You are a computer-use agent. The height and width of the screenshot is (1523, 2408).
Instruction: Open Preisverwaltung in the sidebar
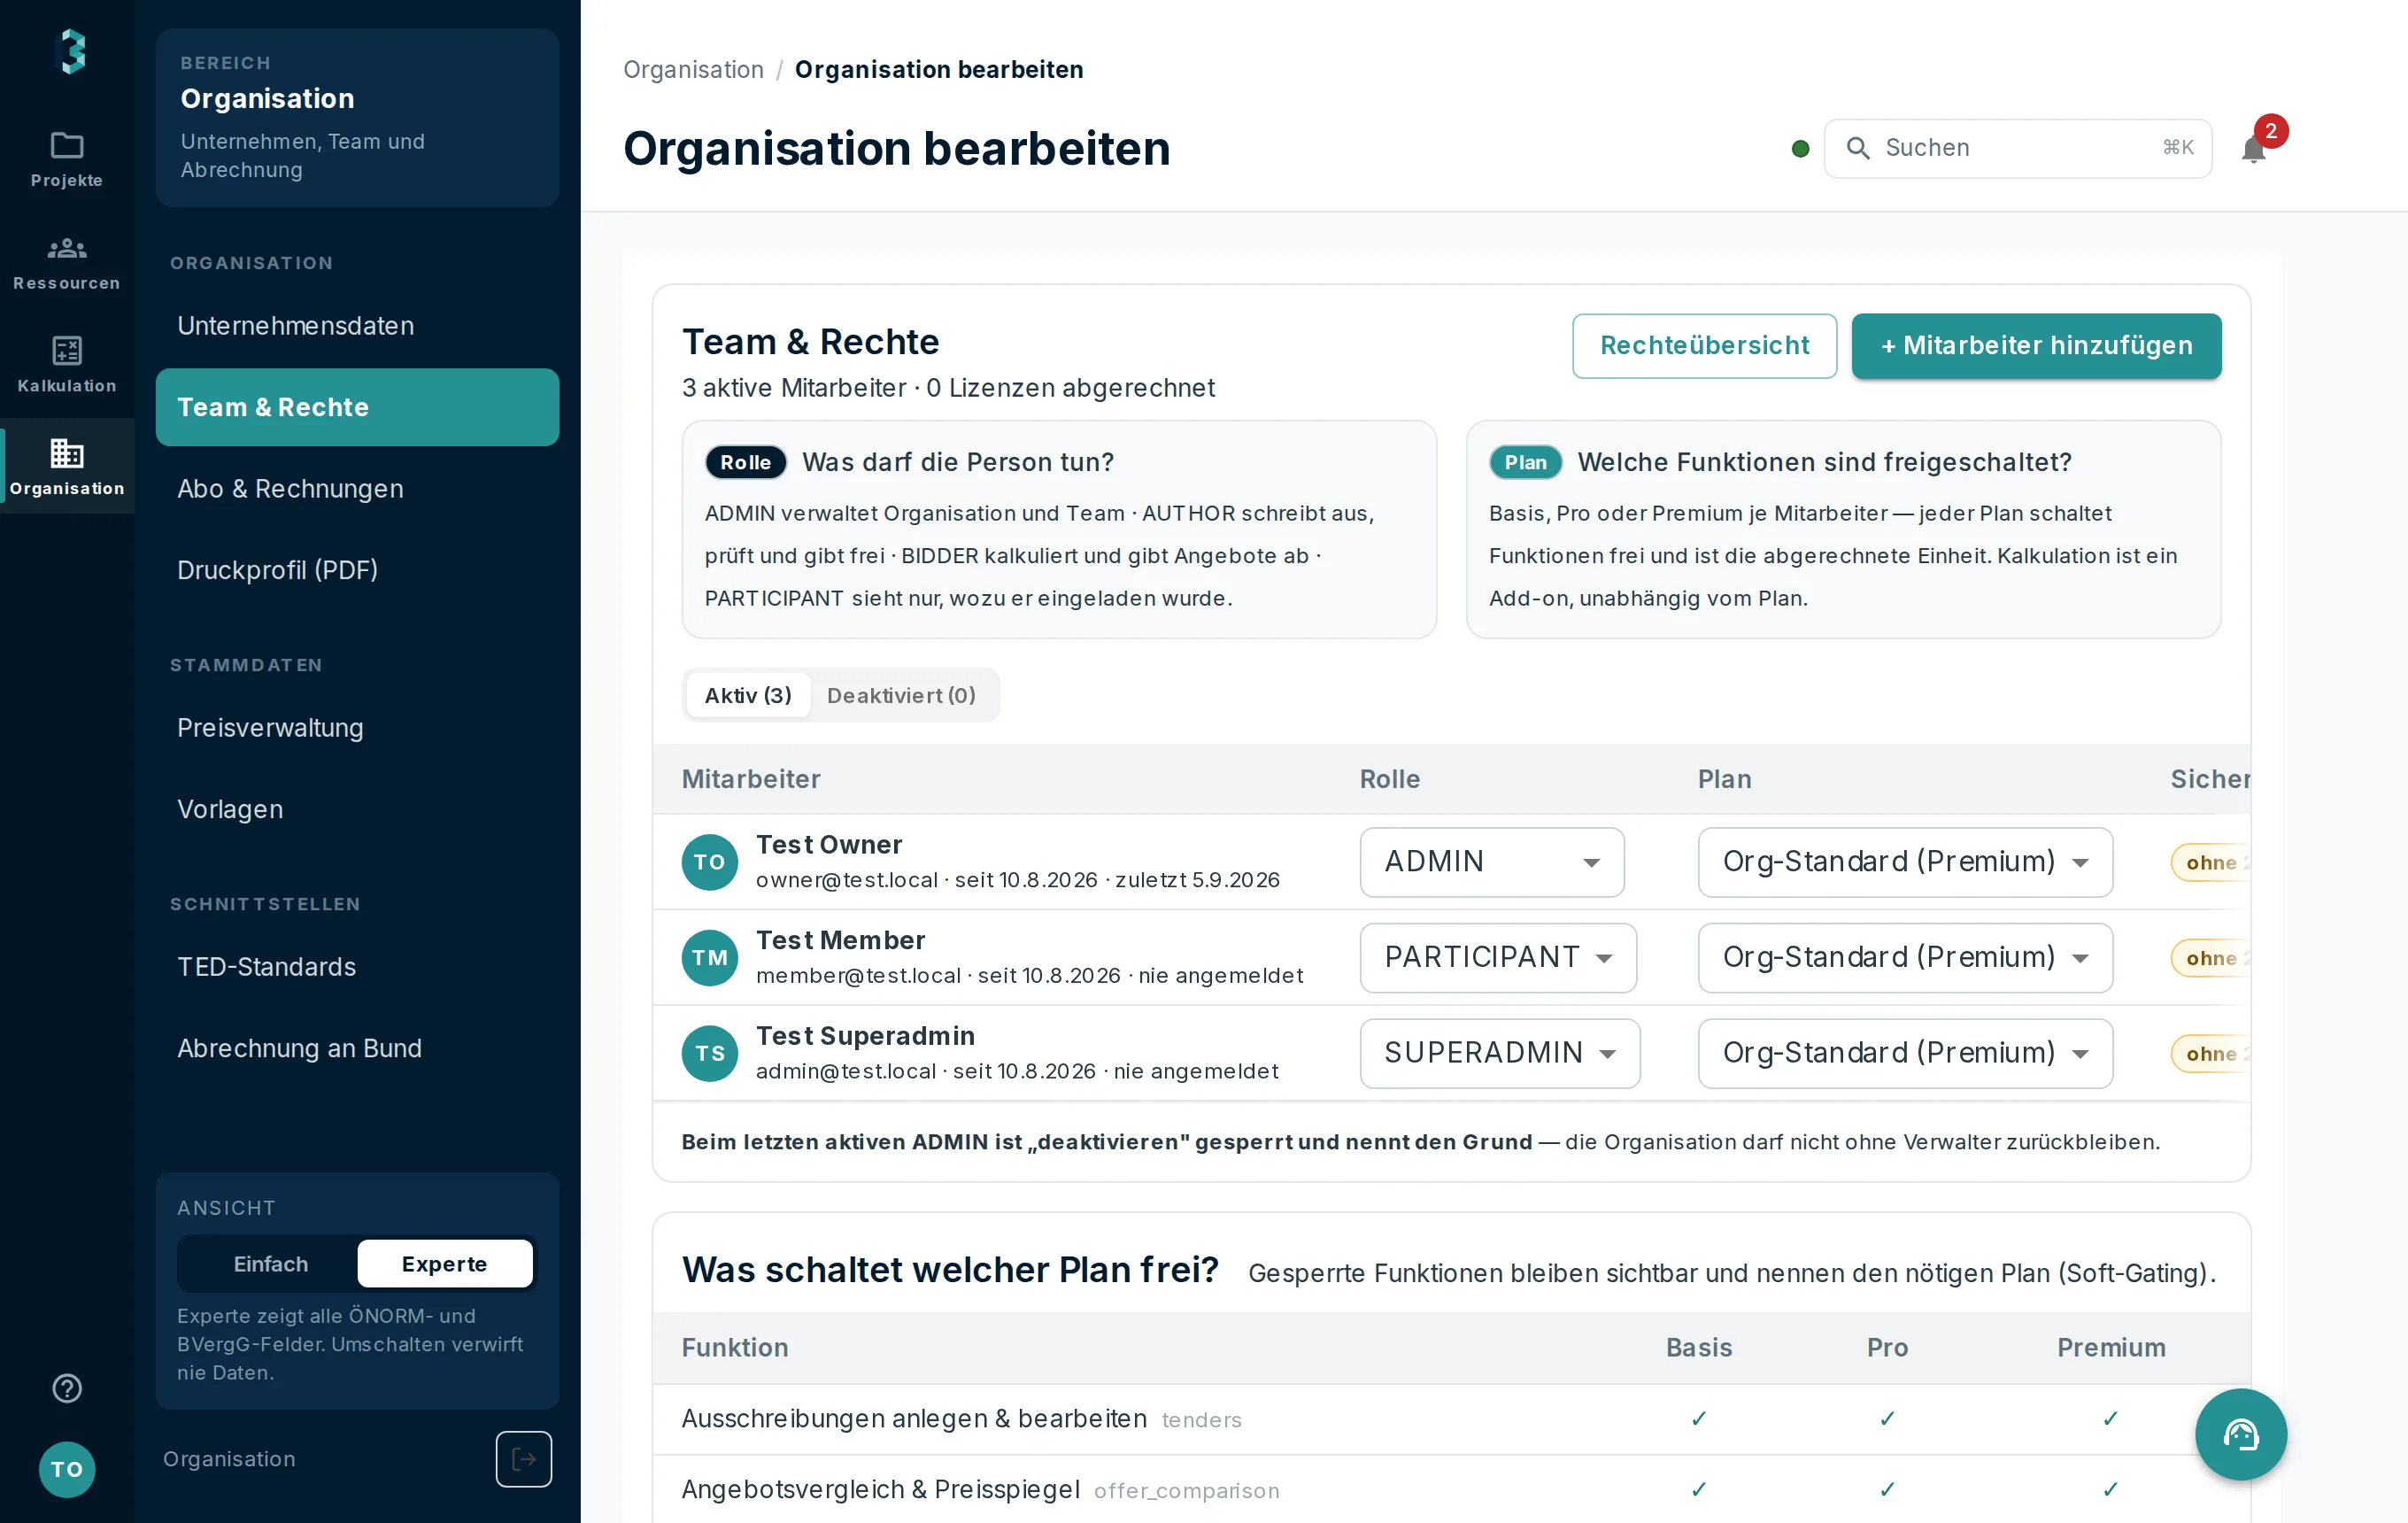pos(357,728)
